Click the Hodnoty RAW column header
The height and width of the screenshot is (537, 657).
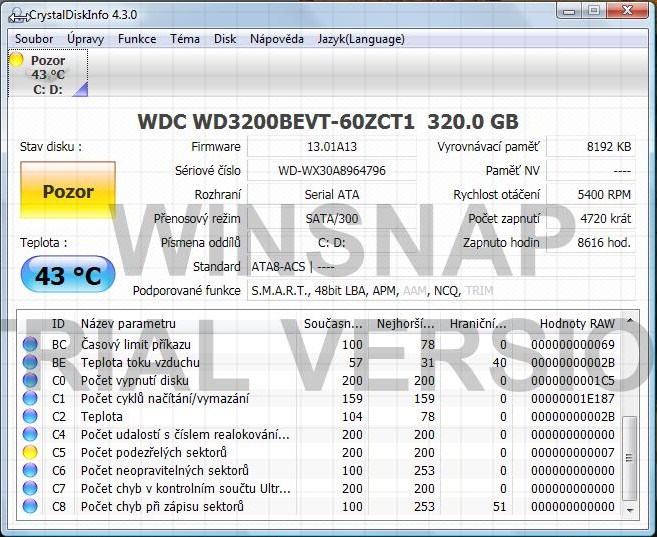click(x=567, y=323)
